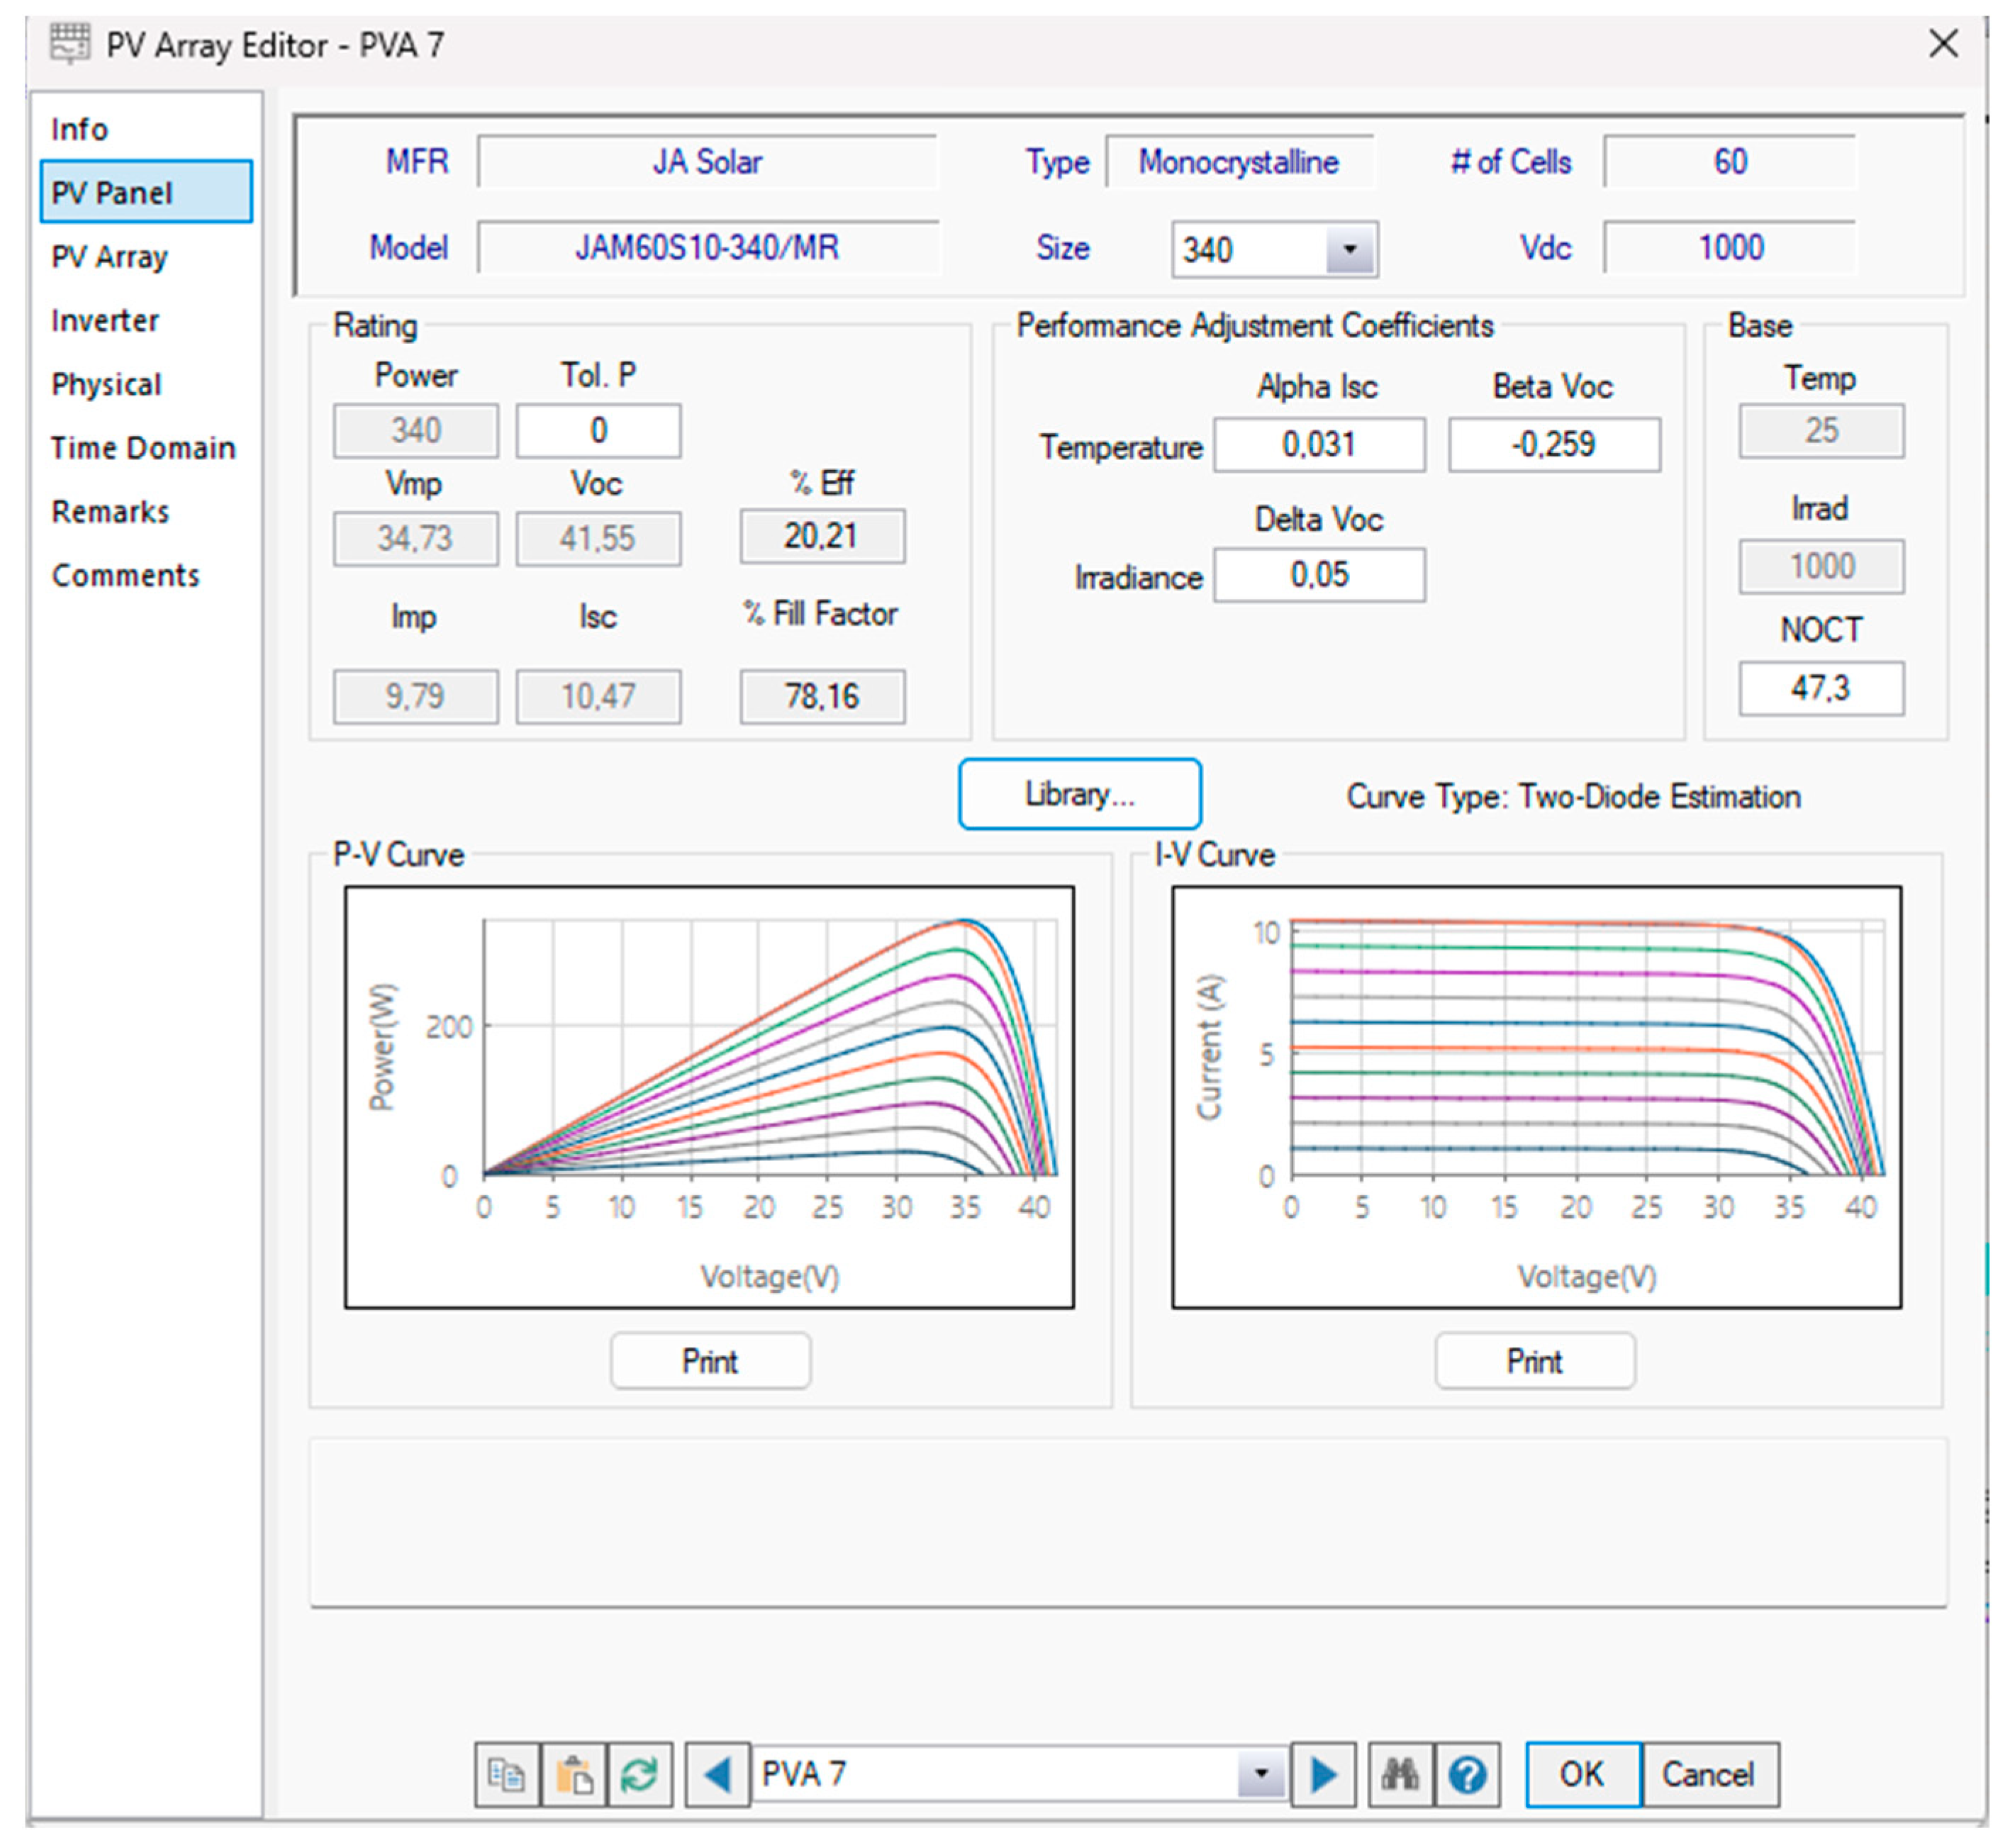Click the binoculars find icon

[x=1400, y=1775]
